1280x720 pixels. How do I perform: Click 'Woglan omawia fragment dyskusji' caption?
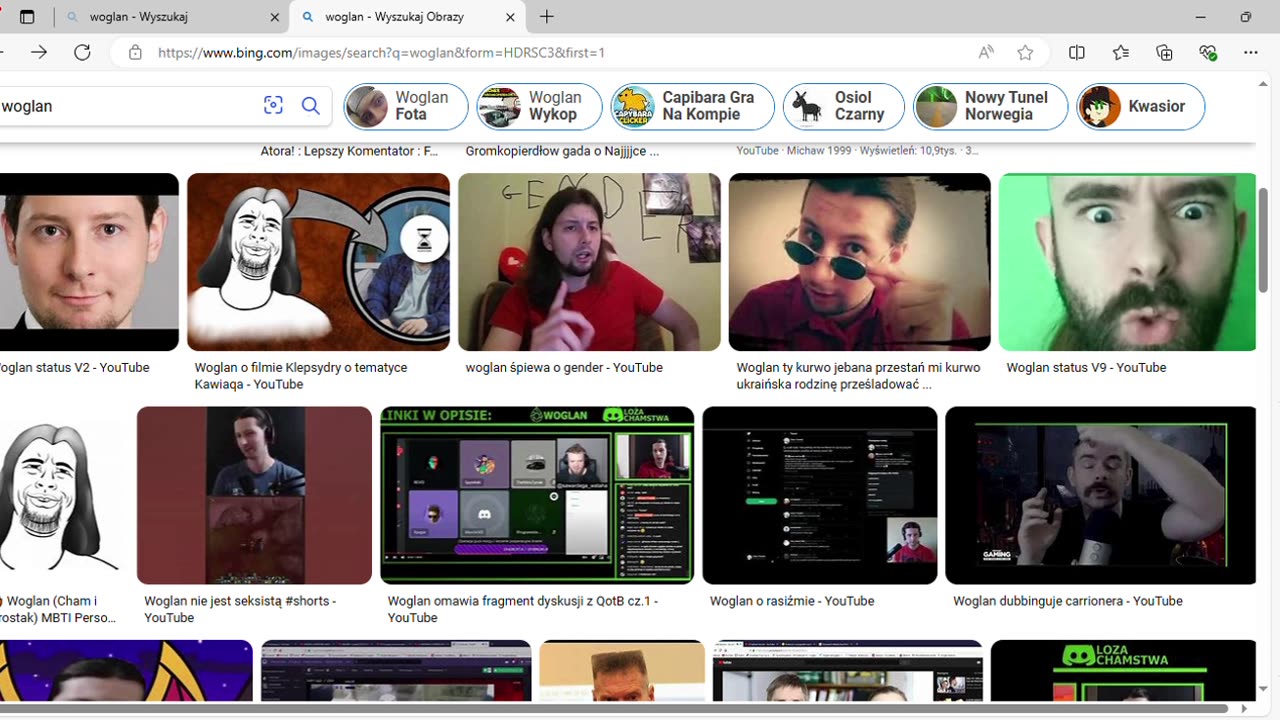522,609
